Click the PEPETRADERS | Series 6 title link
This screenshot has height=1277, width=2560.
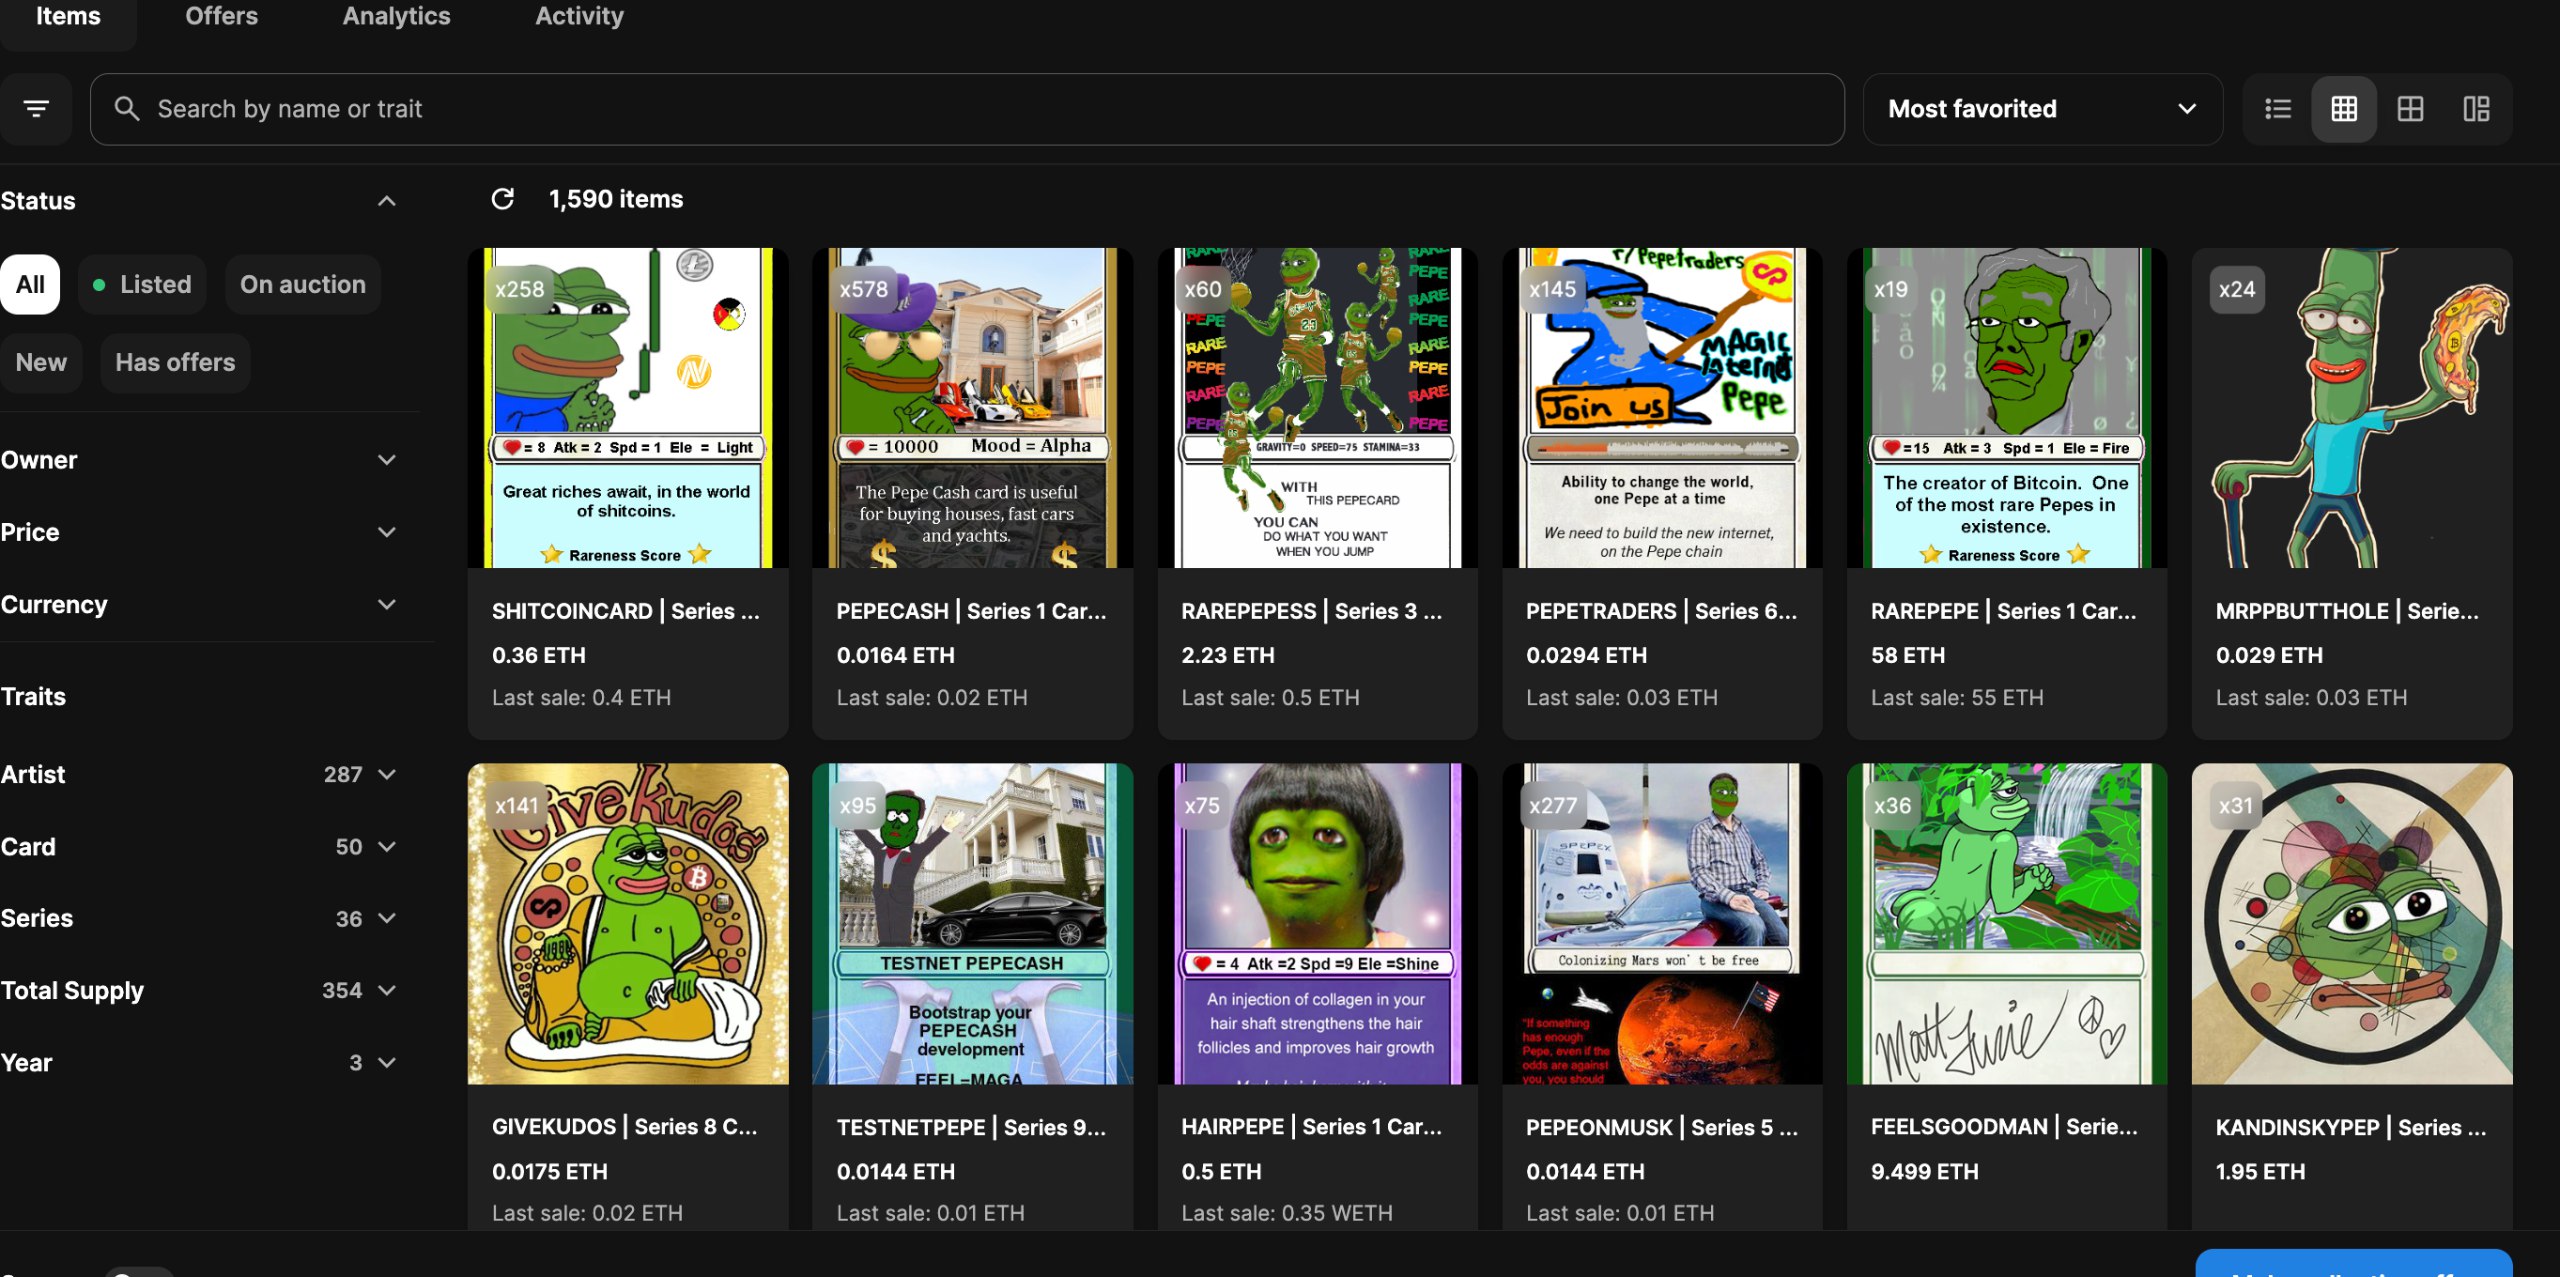(x=1661, y=611)
